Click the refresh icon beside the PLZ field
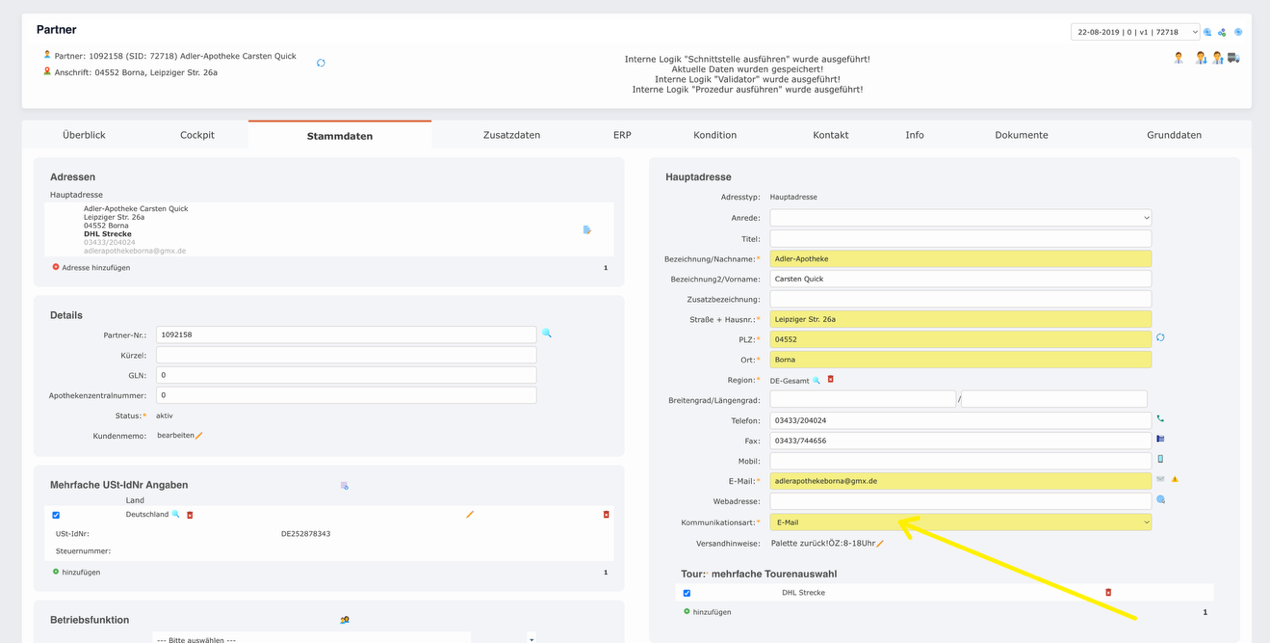The width and height of the screenshot is (1270, 643). click(x=1160, y=338)
